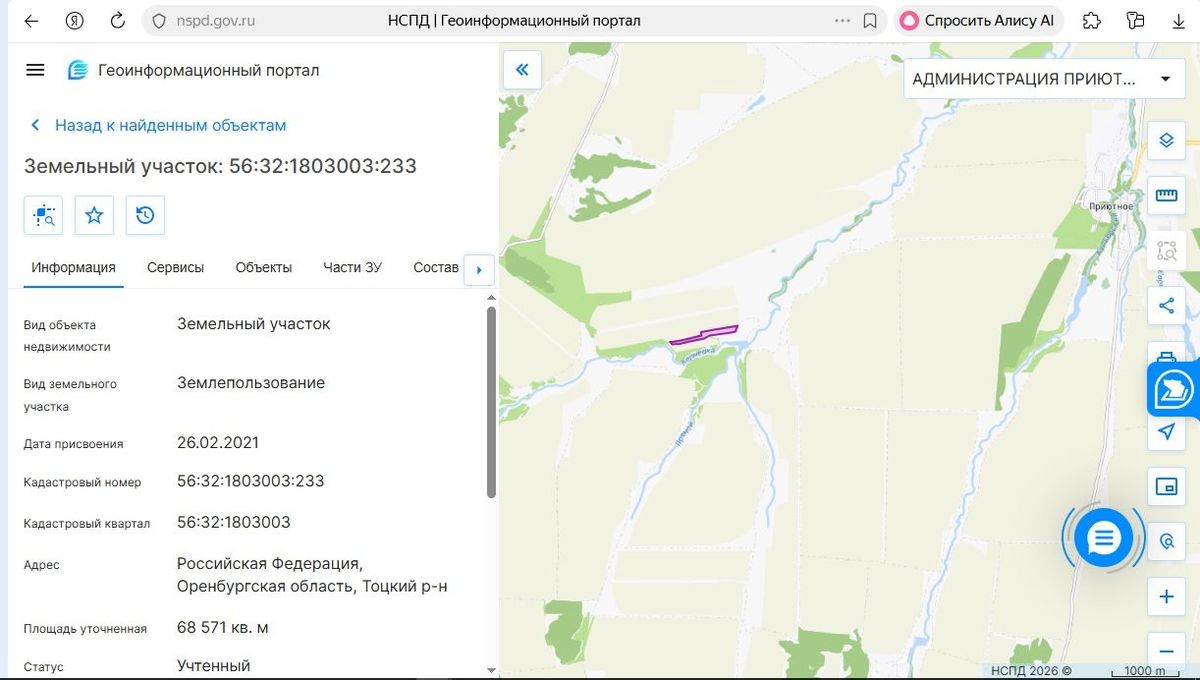This screenshot has height=680, width=1200.
Task: Reload the page
Action: (x=117, y=21)
